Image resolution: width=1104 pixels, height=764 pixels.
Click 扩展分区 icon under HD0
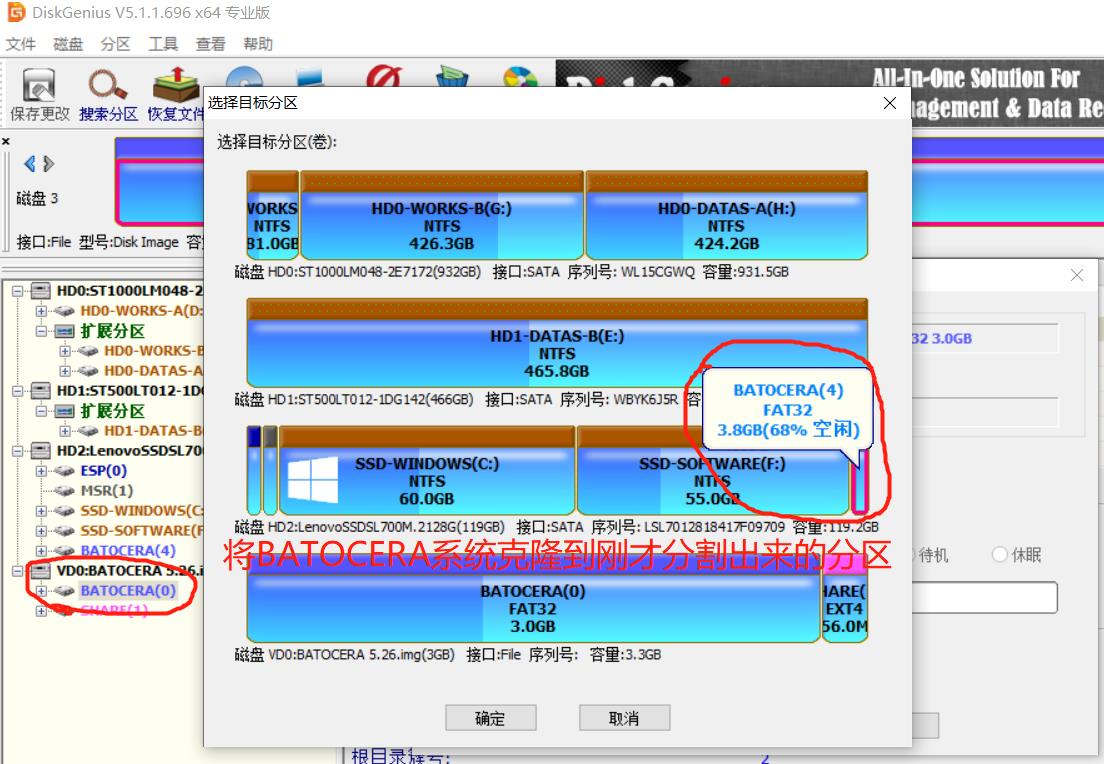click(x=65, y=331)
